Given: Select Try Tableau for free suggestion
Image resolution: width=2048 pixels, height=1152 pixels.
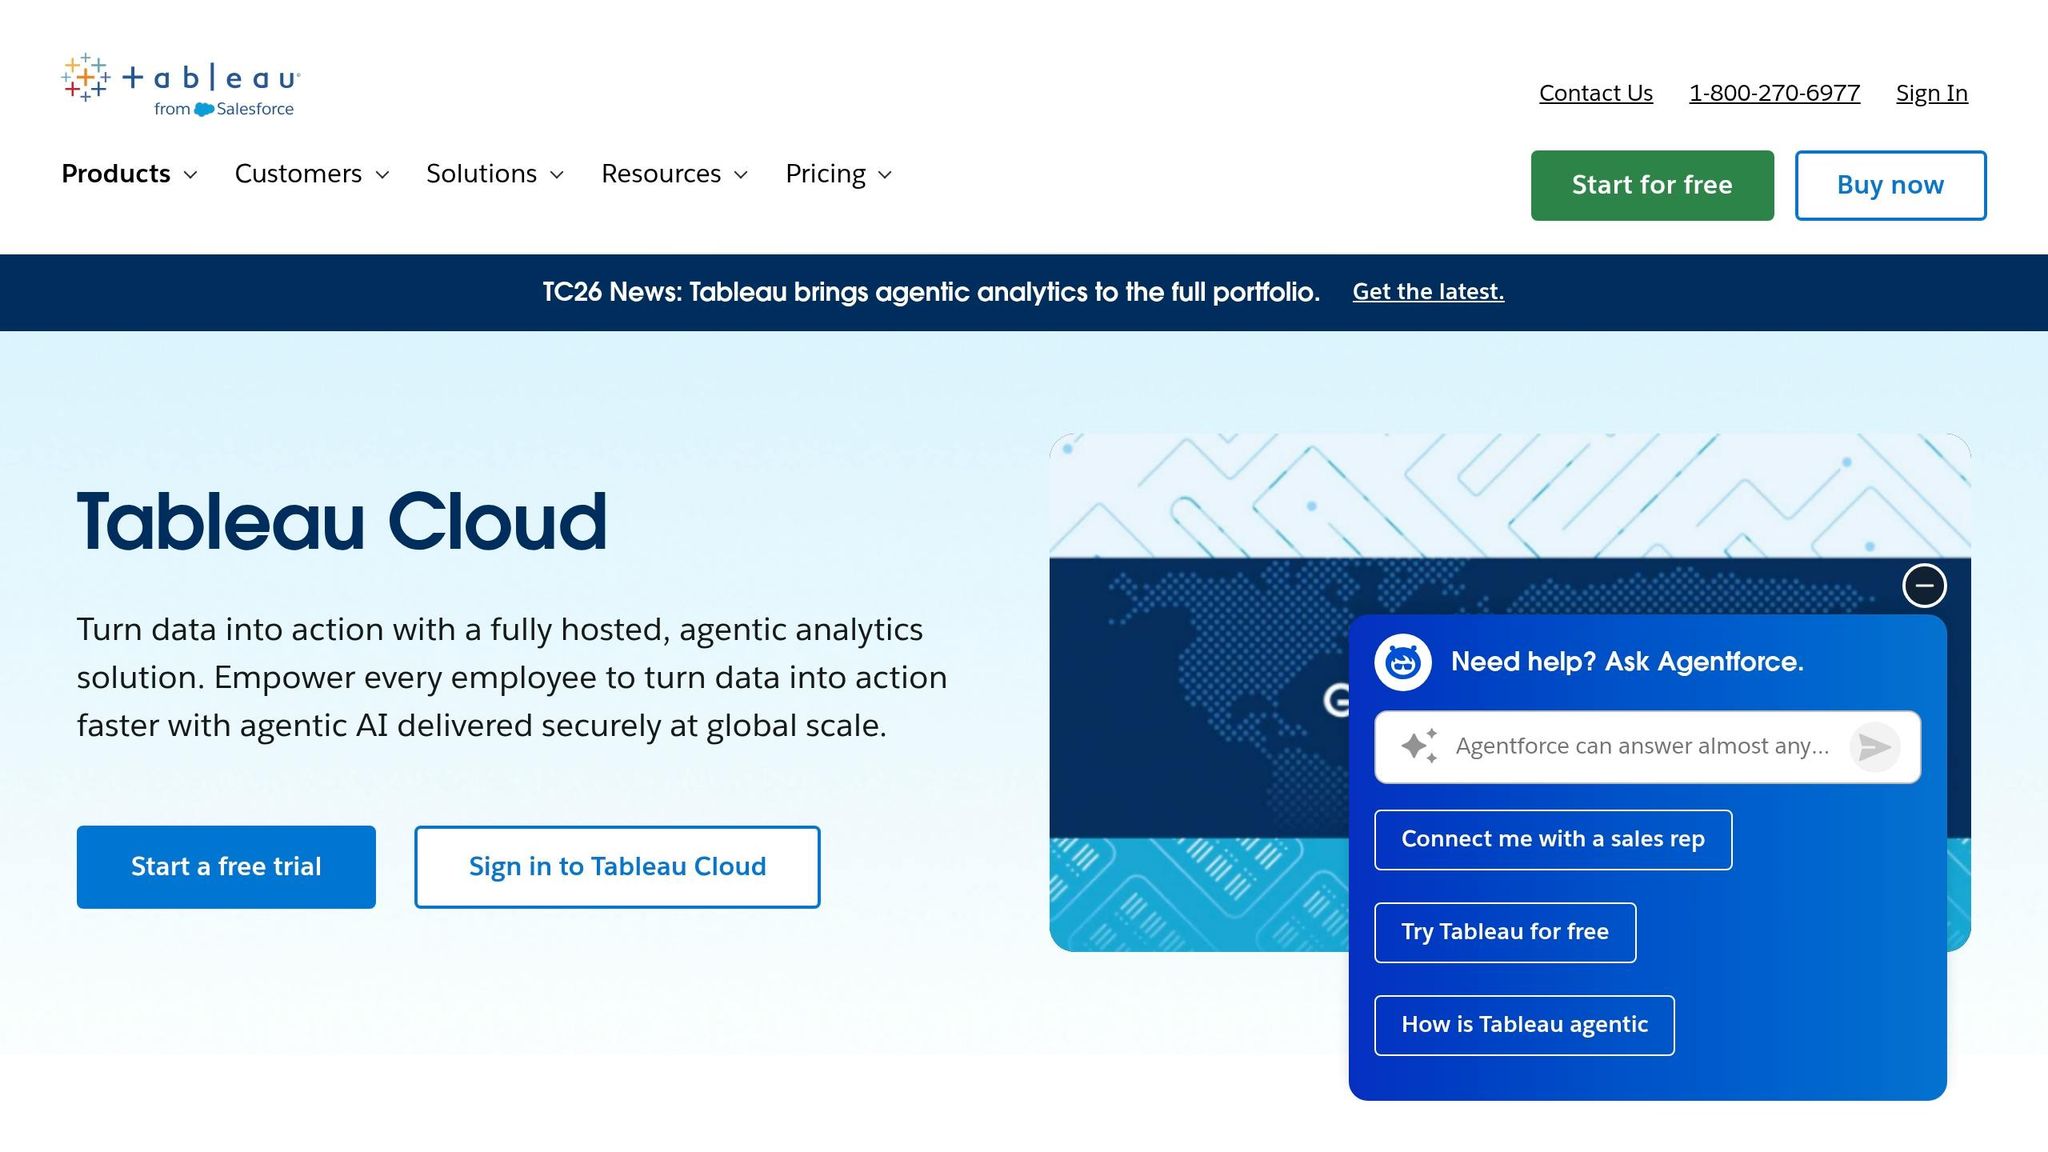Looking at the screenshot, I should point(1505,933).
